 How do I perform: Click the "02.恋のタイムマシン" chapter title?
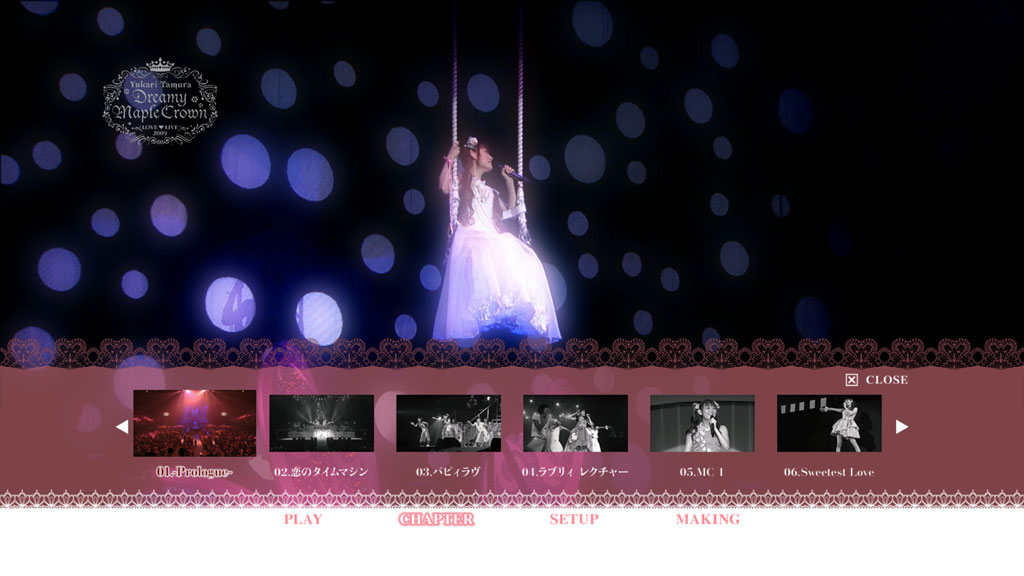321,472
